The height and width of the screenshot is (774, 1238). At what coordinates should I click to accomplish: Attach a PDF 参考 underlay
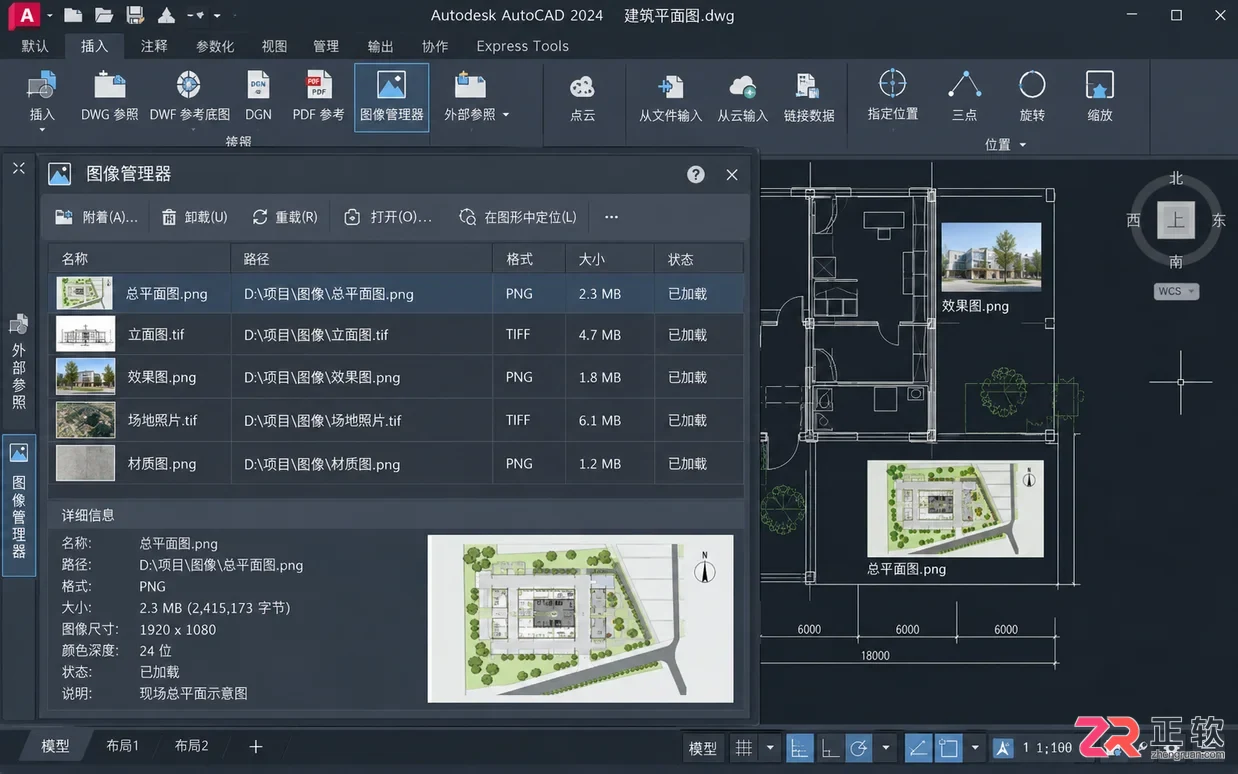[x=318, y=96]
